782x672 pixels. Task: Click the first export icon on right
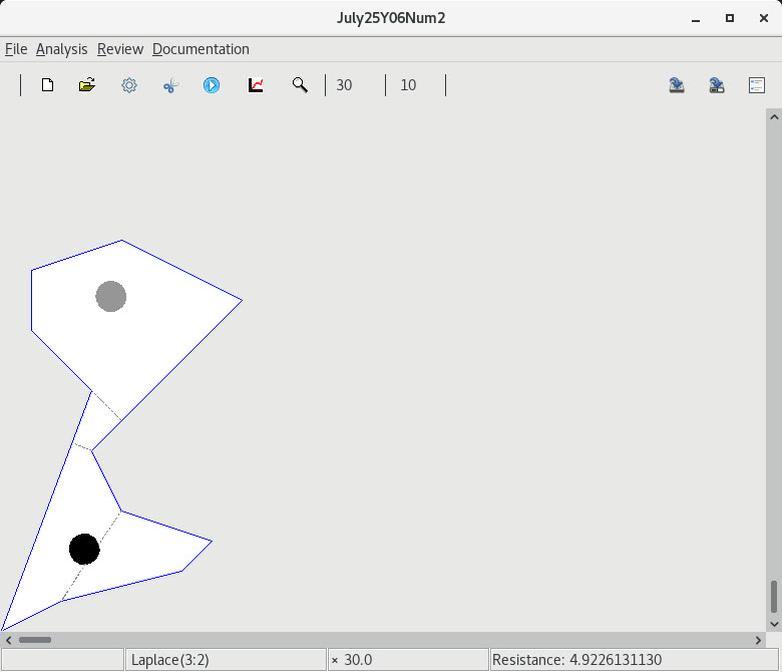click(x=677, y=85)
